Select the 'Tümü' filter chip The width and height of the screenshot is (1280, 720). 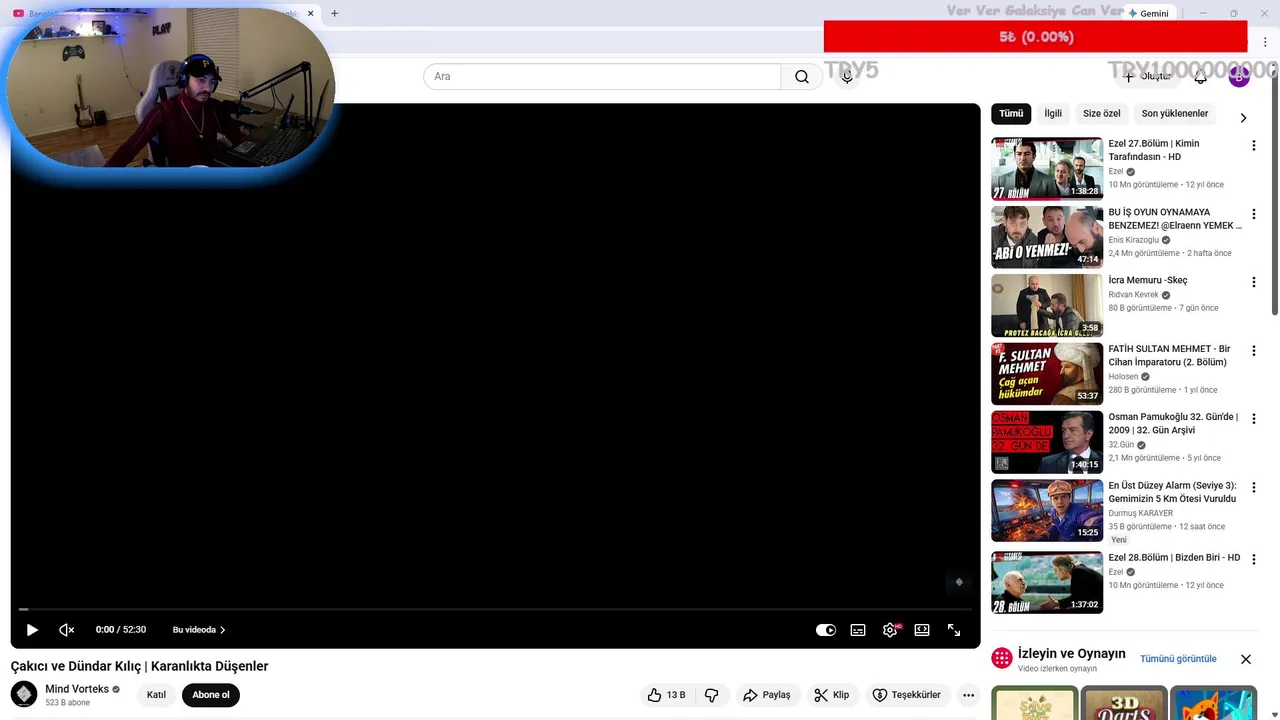pos(1011,114)
